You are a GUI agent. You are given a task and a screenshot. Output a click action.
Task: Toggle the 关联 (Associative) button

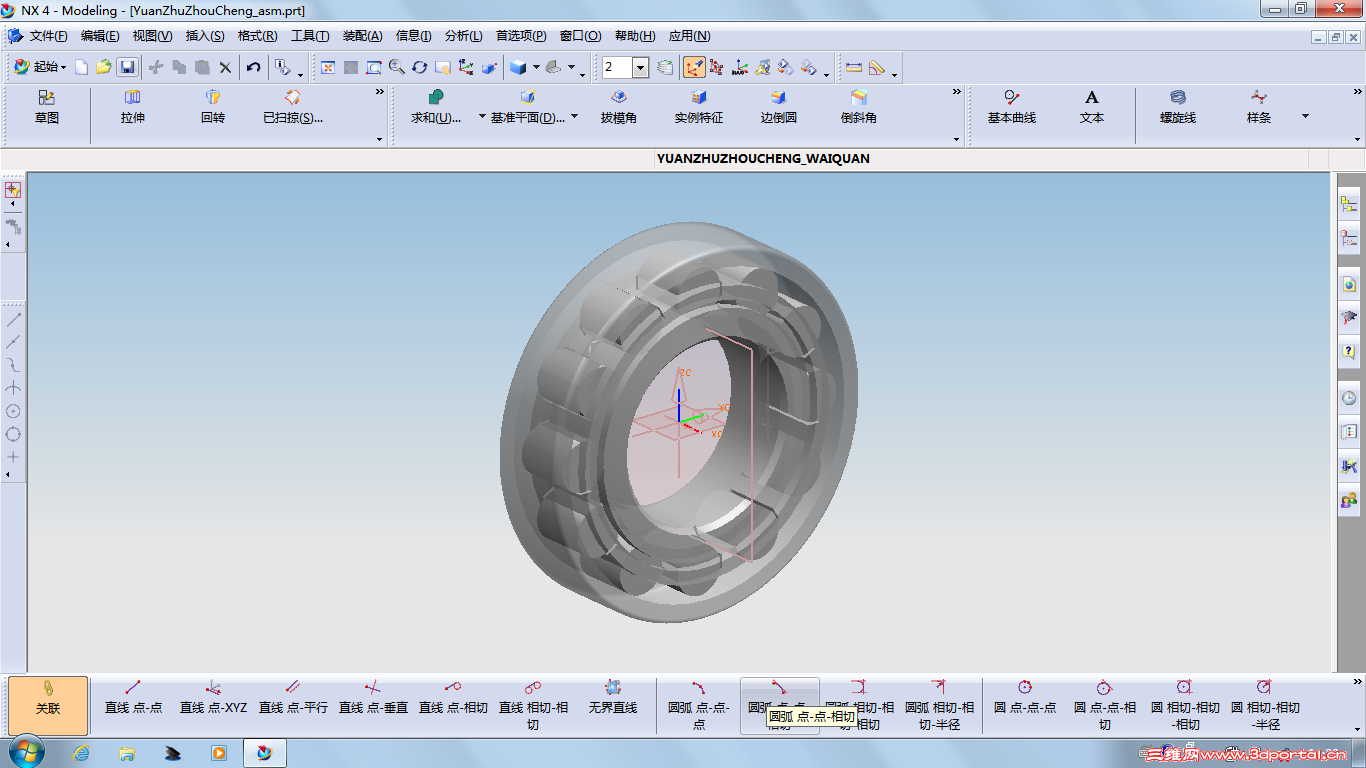pyautogui.click(x=48, y=706)
